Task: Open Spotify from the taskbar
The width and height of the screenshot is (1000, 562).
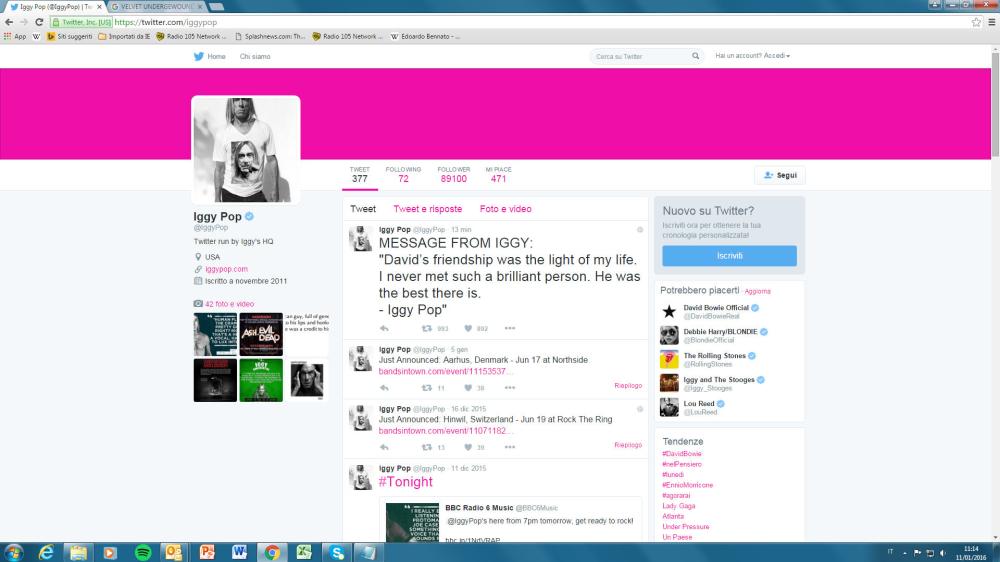Action: point(143,552)
